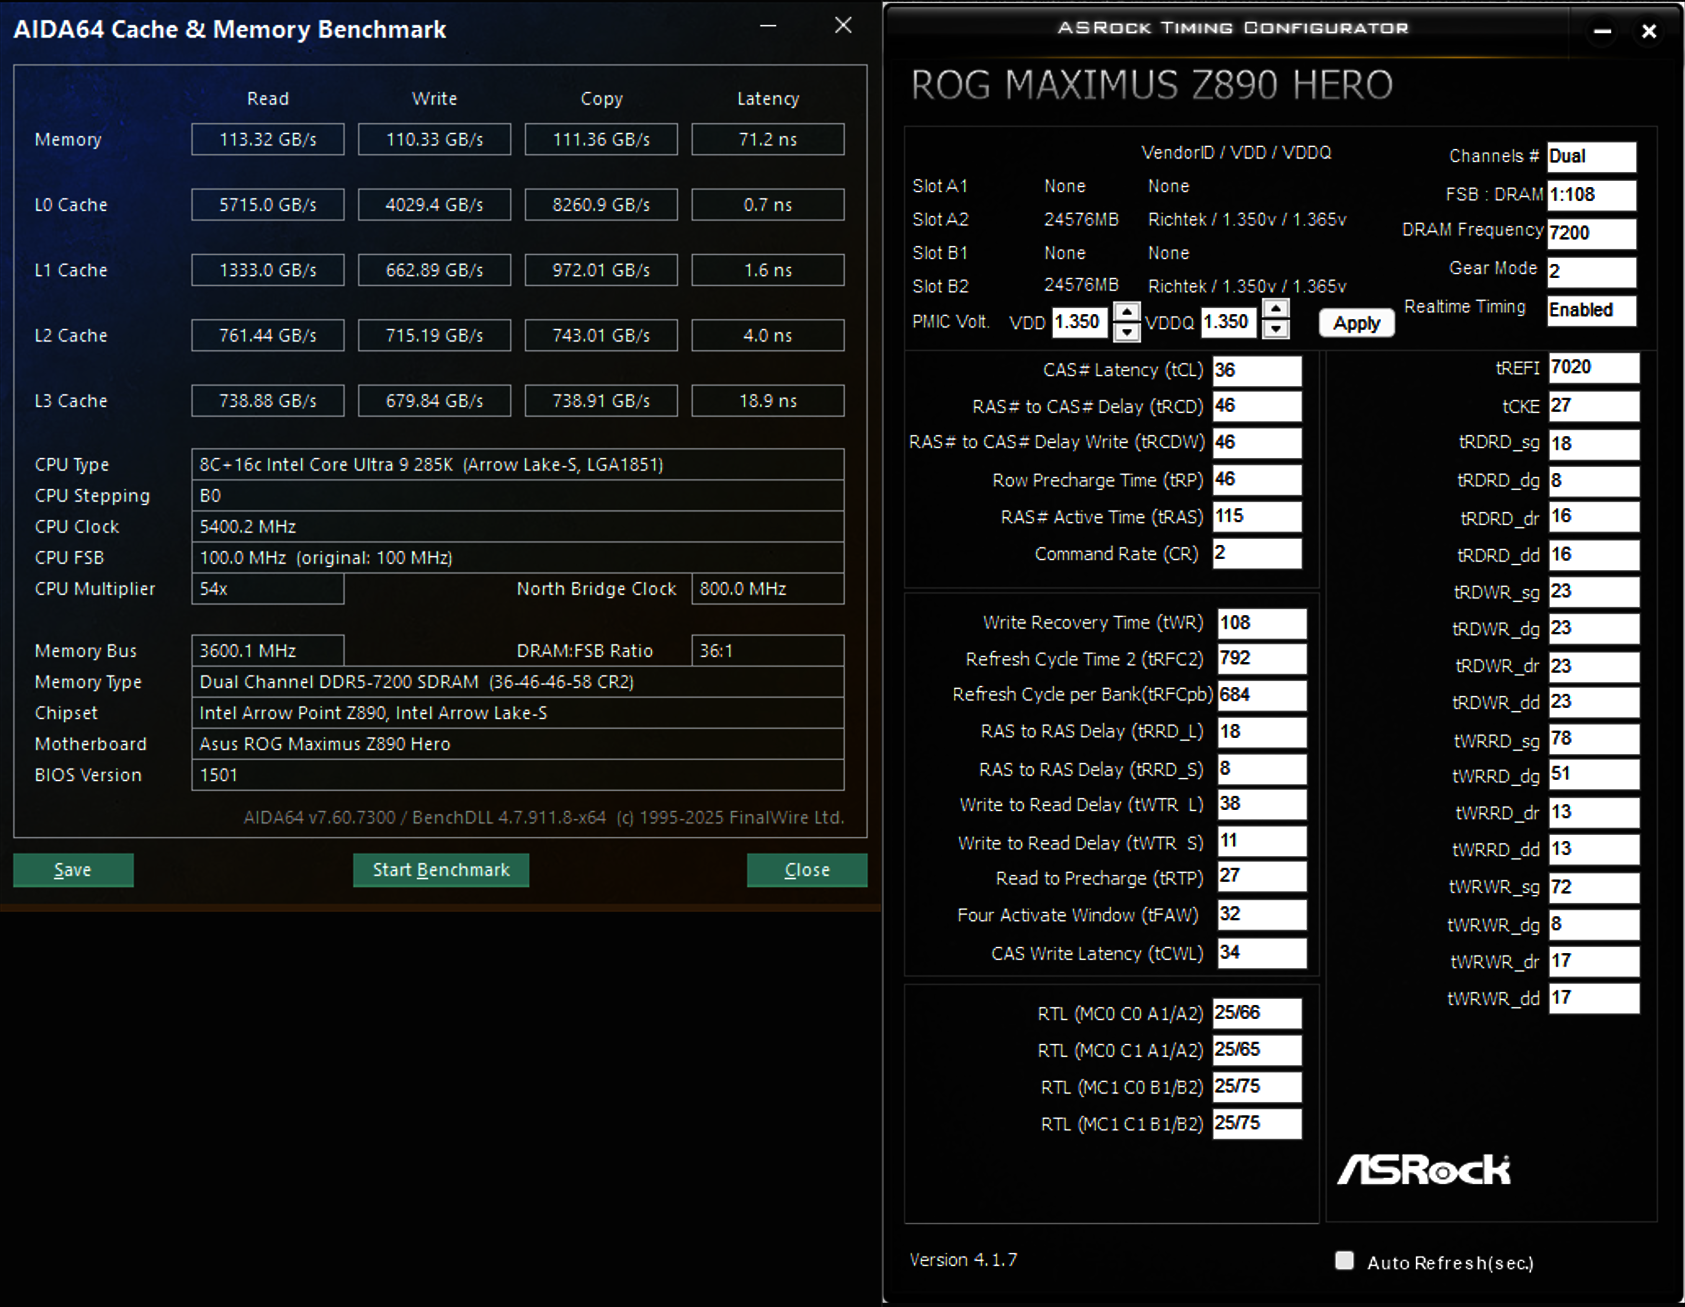The image size is (1685, 1307).
Task: Select the tRAS value field
Action: (x=1257, y=517)
